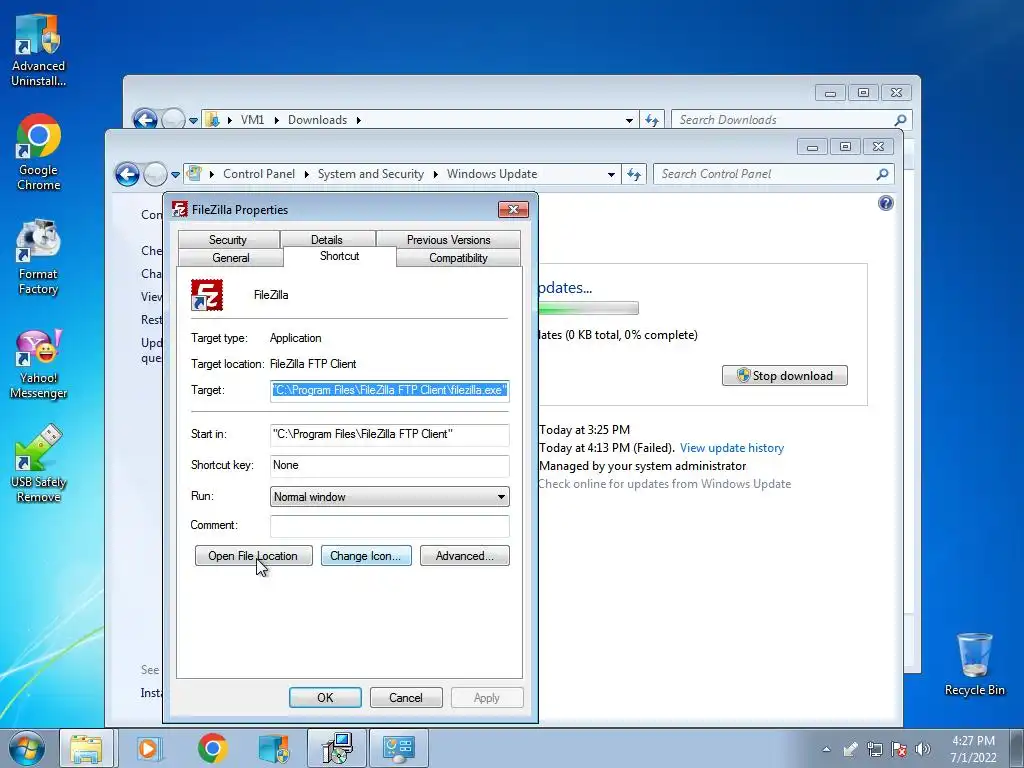Click the Start in field
The width and height of the screenshot is (1024, 768).
pos(390,434)
